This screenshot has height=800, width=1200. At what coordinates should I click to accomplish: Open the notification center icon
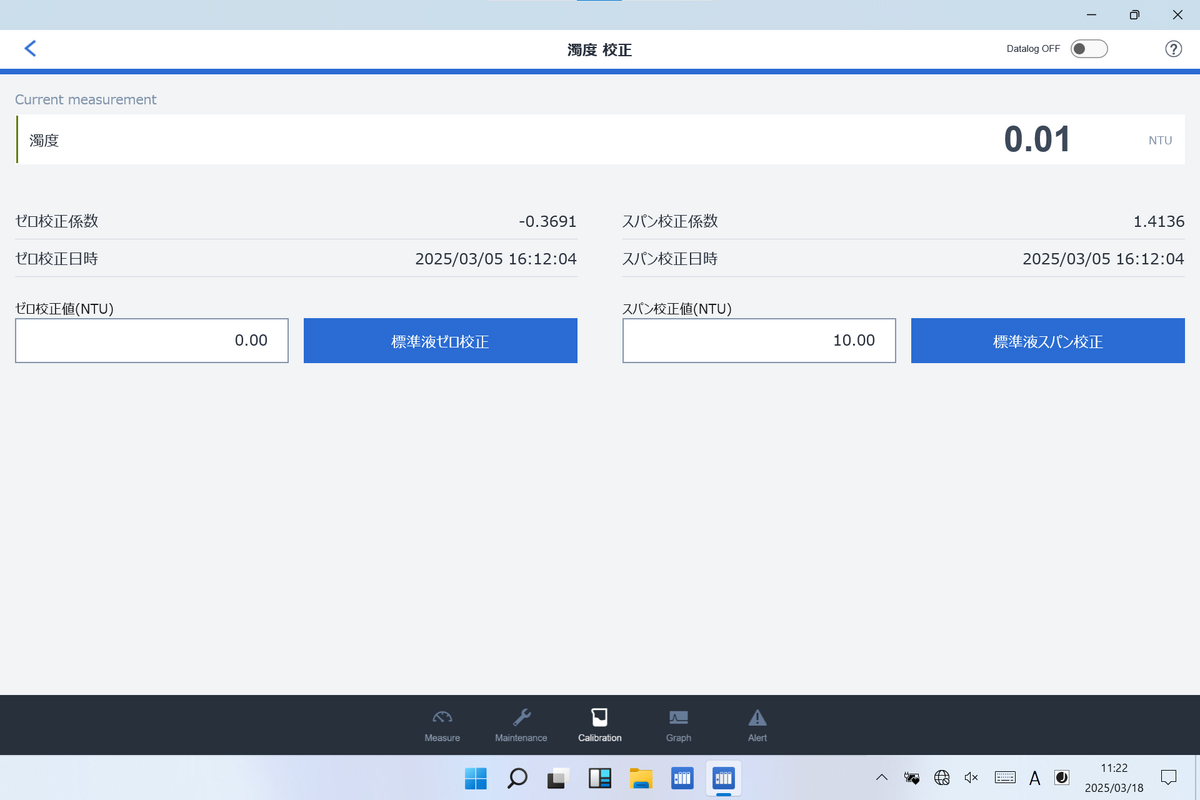[x=1168, y=777]
